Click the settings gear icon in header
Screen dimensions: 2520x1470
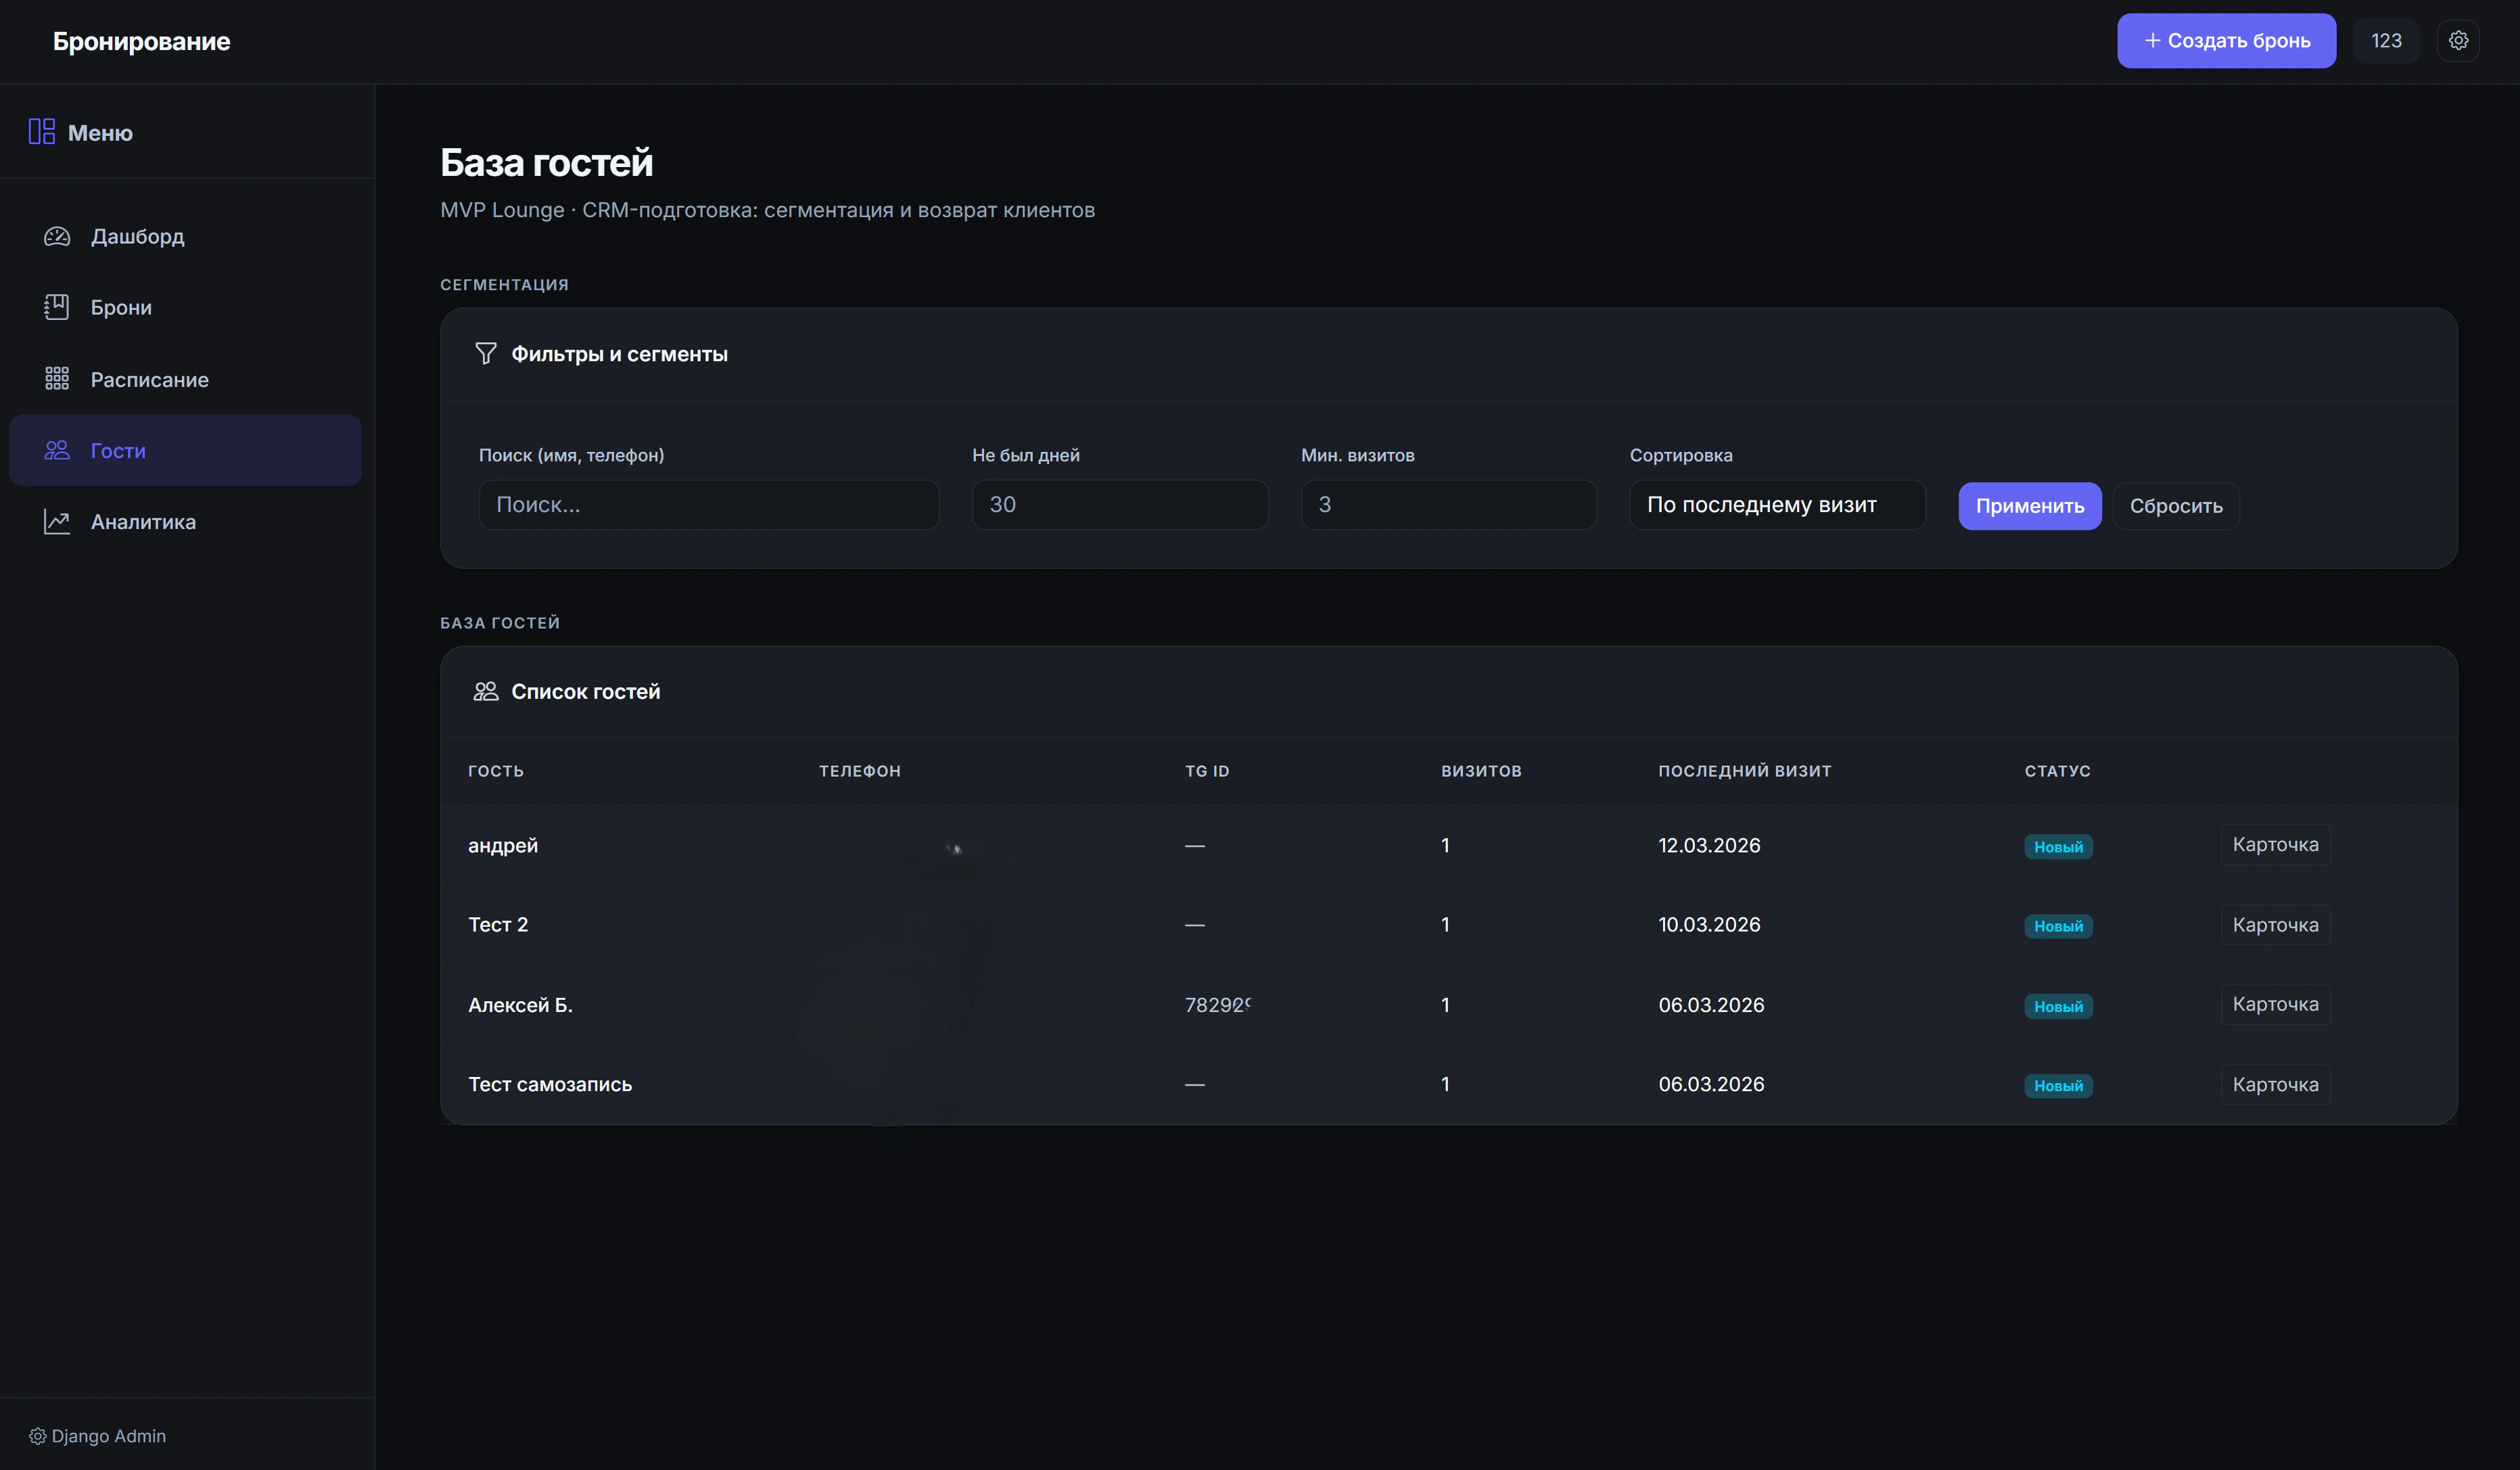pyautogui.click(x=2458, y=41)
